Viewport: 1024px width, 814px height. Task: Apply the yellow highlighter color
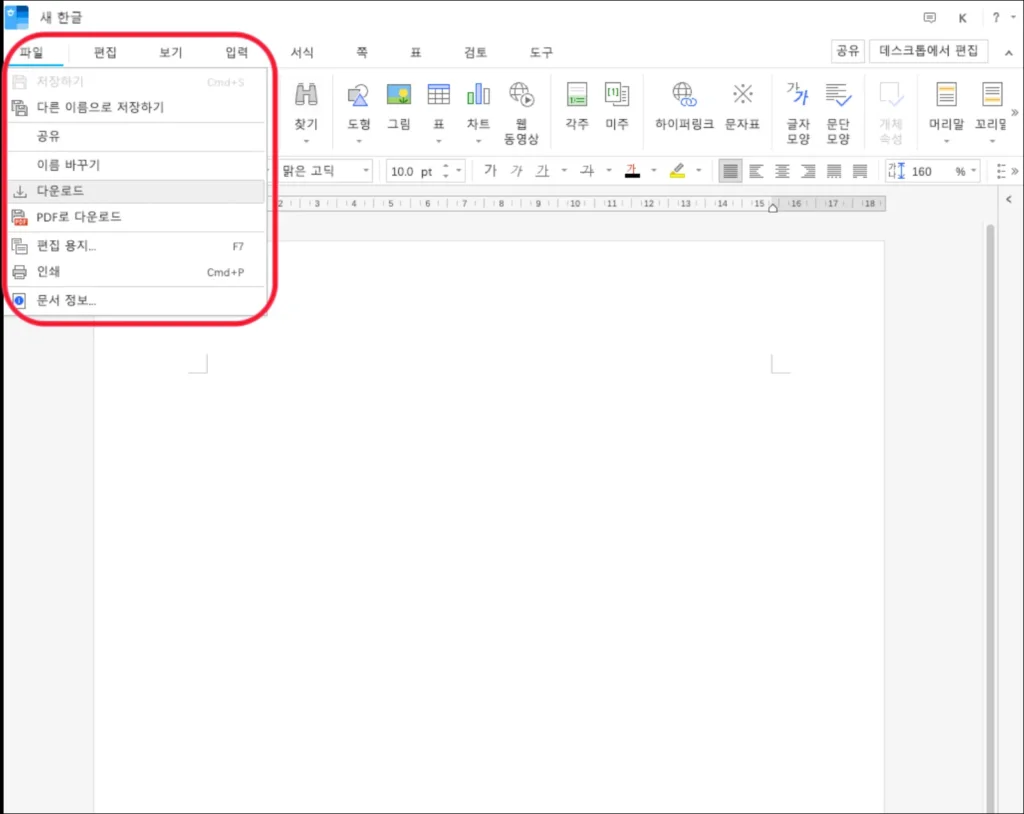point(677,171)
